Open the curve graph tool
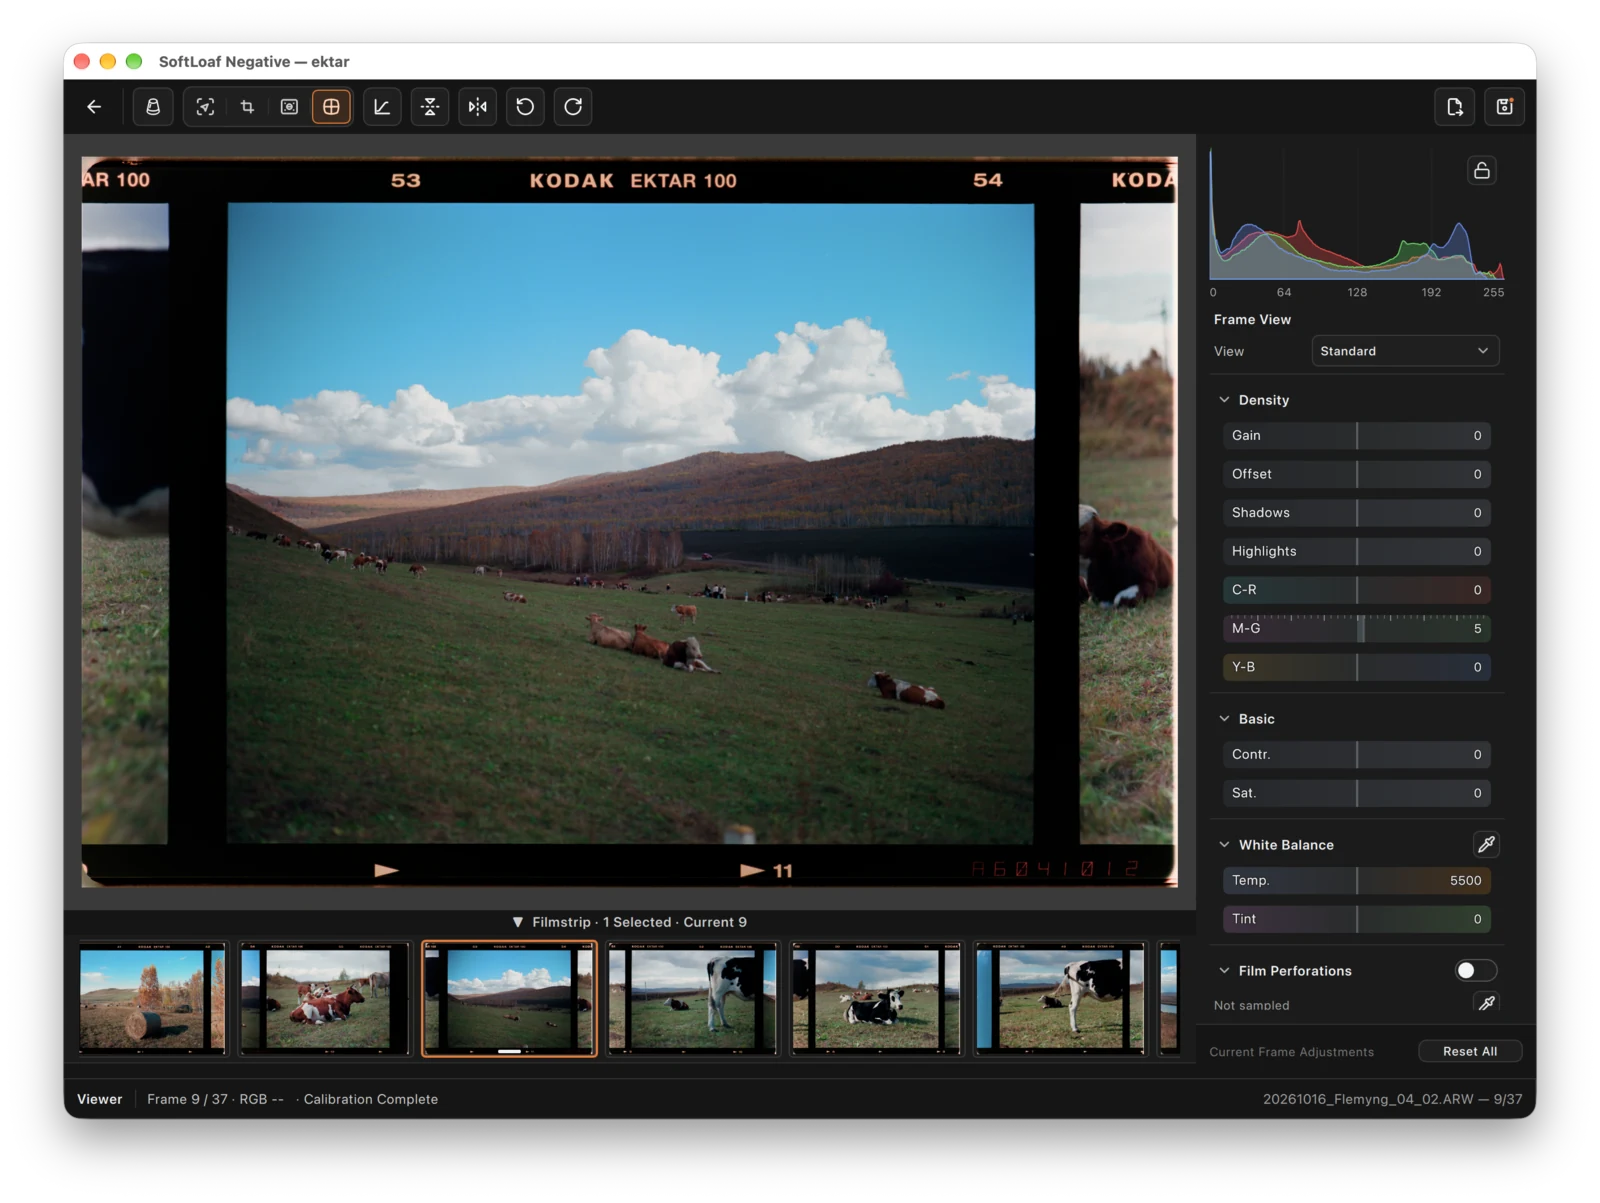The height and width of the screenshot is (1203, 1600). coord(382,107)
